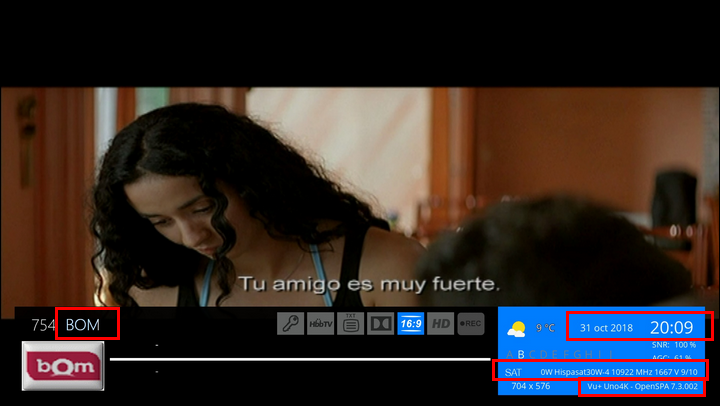Click the Vu+ Uno4K - OpenSPA 7.3.002 label
The height and width of the screenshot is (406, 720).
point(642,387)
